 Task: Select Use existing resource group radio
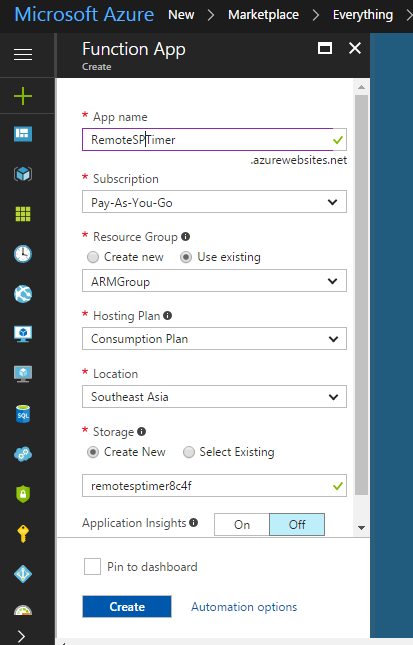tap(186, 257)
